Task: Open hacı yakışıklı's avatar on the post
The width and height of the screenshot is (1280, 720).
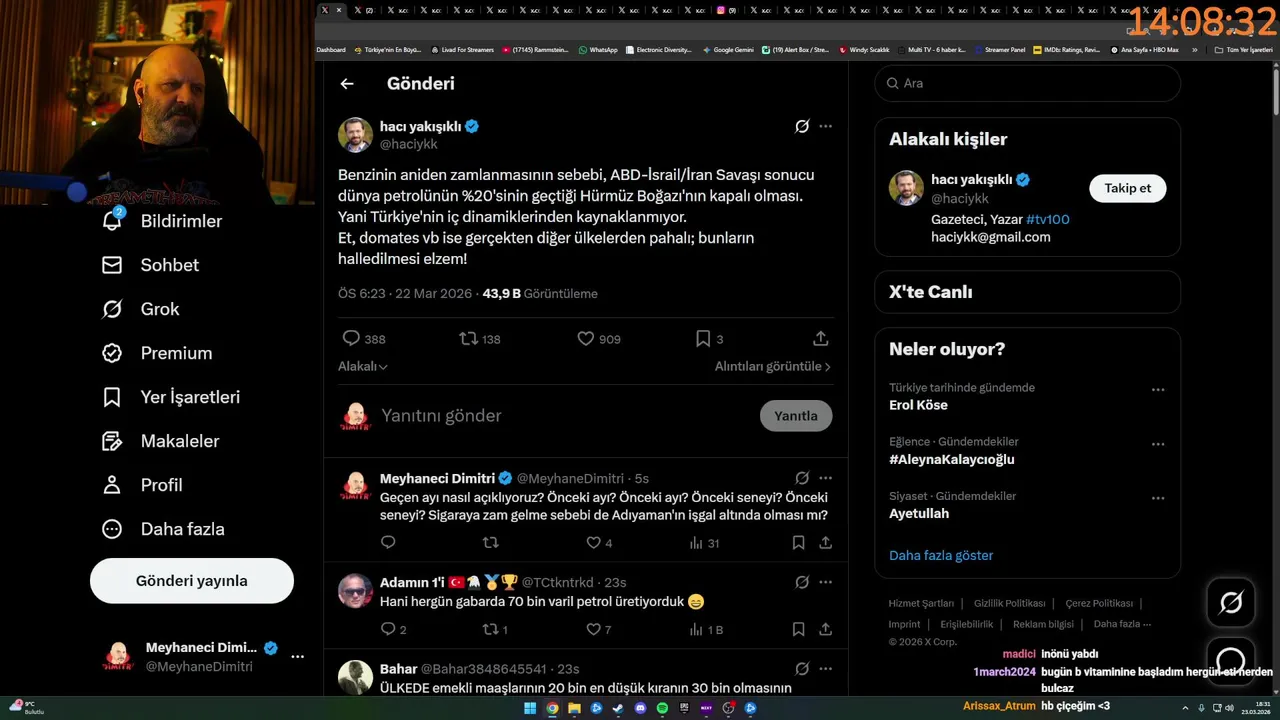Action: pyautogui.click(x=355, y=135)
